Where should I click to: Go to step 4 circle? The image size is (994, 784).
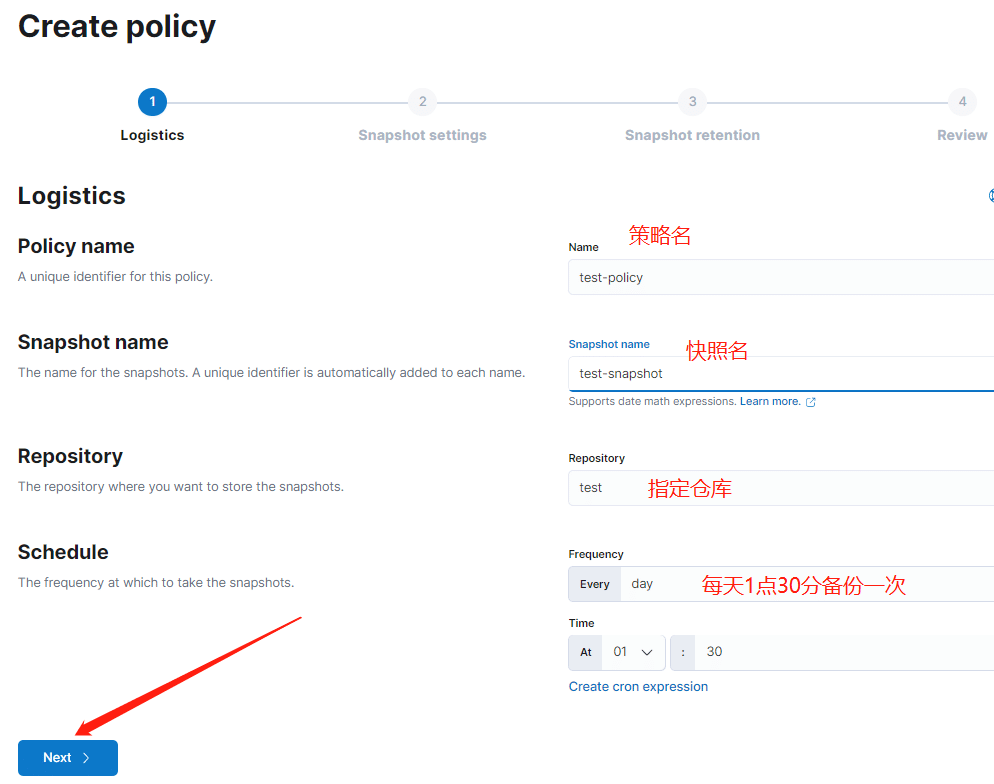click(962, 102)
